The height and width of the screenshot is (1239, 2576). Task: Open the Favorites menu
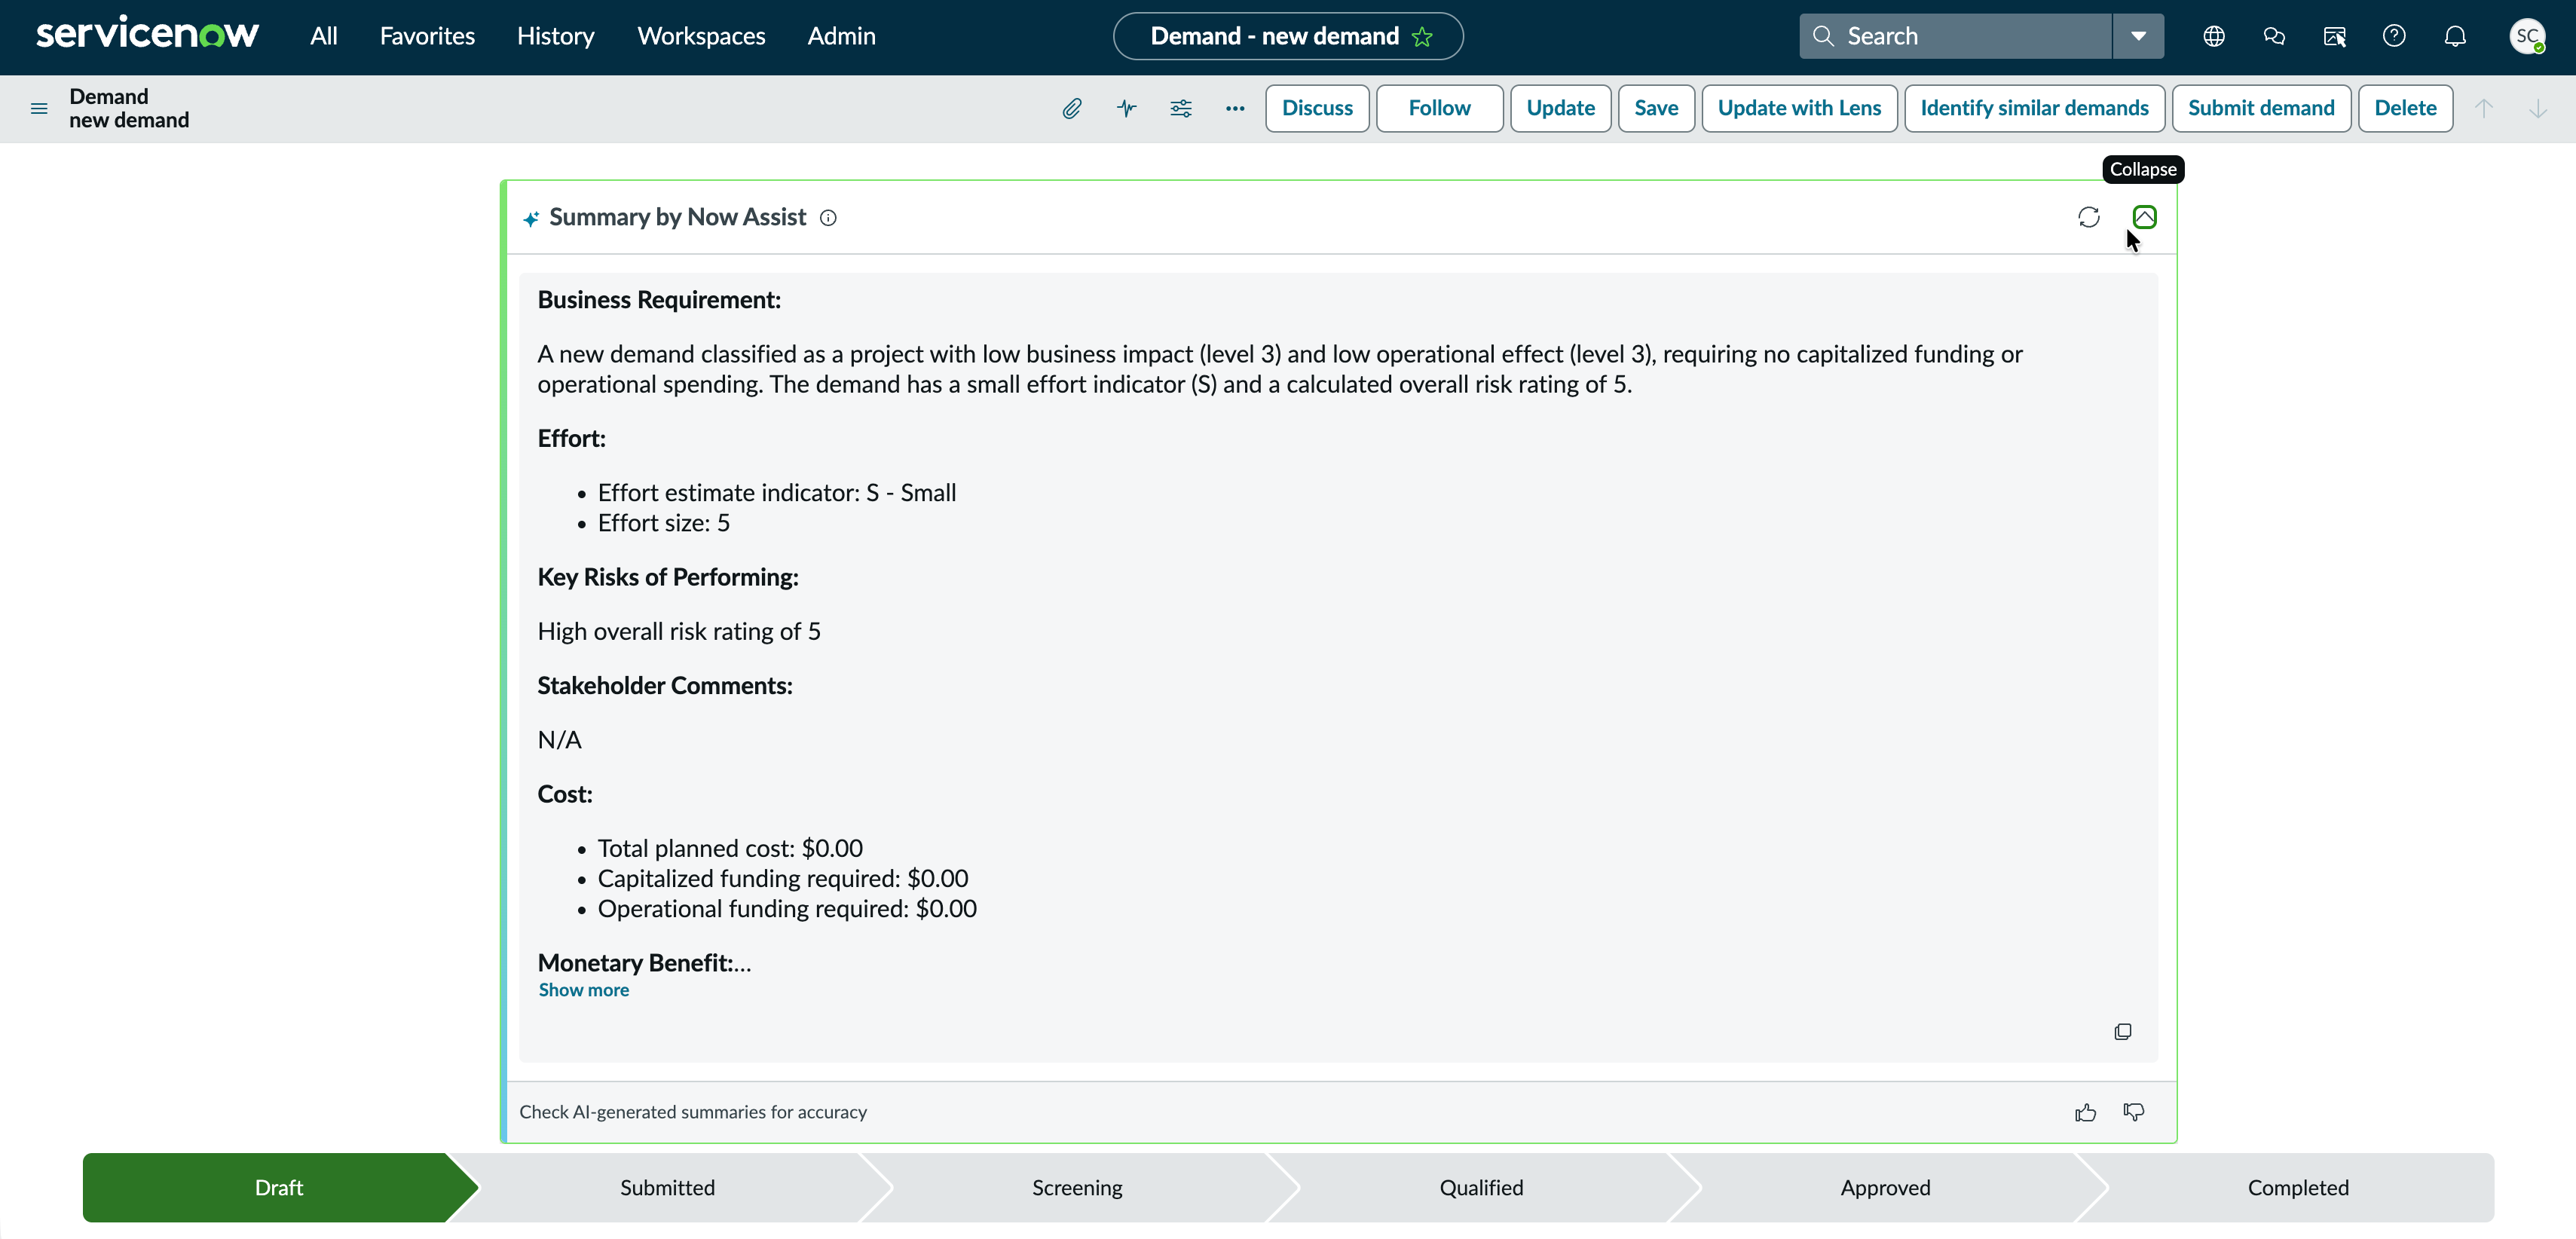[427, 36]
